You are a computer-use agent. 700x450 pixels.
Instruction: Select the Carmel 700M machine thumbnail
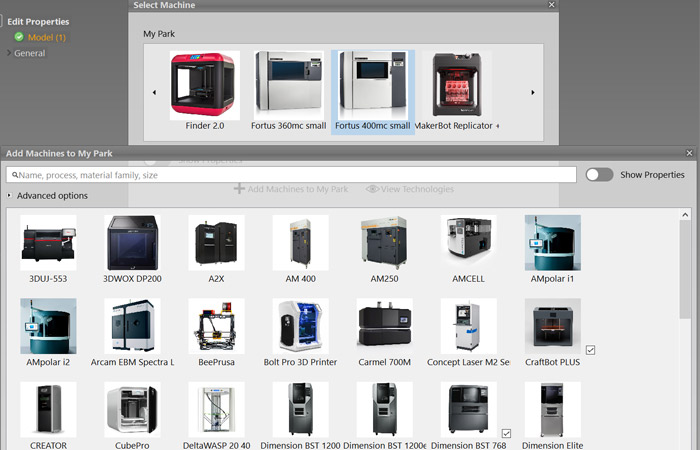click(384, 326)
